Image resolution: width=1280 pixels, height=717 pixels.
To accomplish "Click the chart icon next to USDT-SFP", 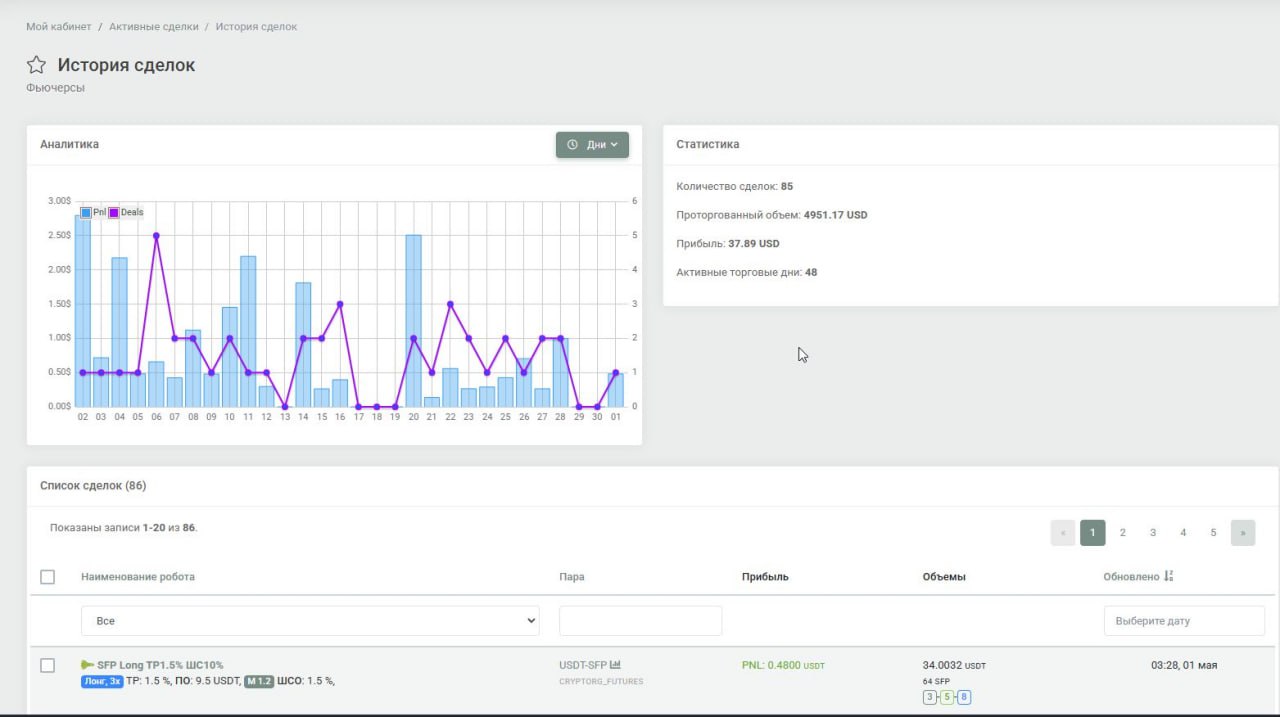I will [616, 664].
